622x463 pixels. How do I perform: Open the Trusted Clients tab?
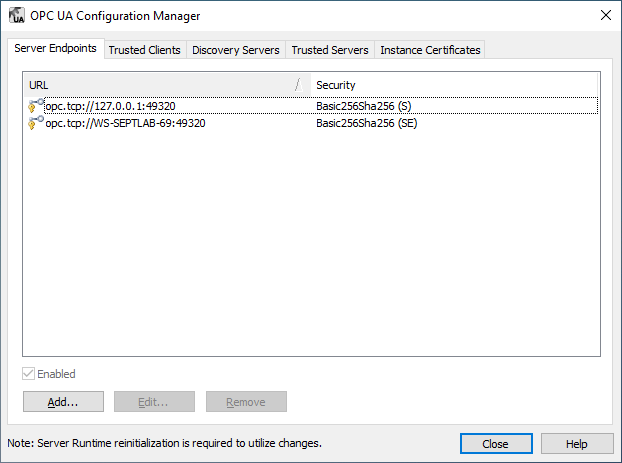coord(144,50)
